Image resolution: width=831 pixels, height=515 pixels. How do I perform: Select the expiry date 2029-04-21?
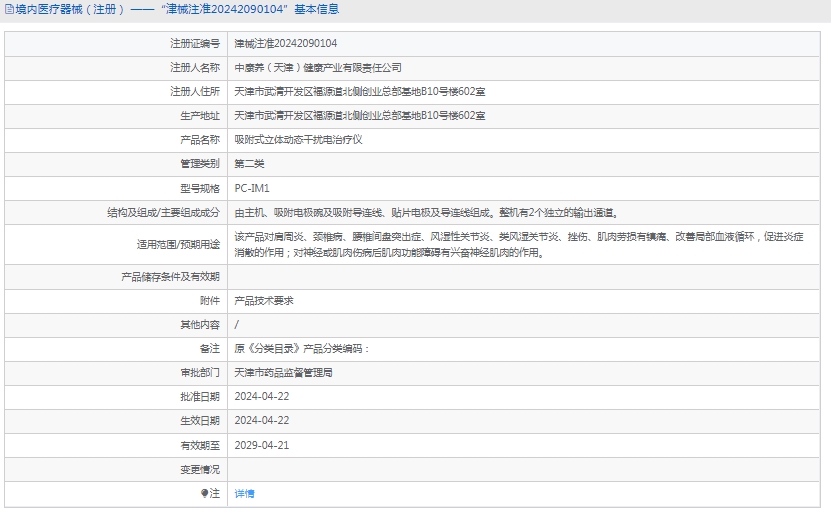[261, 445]
